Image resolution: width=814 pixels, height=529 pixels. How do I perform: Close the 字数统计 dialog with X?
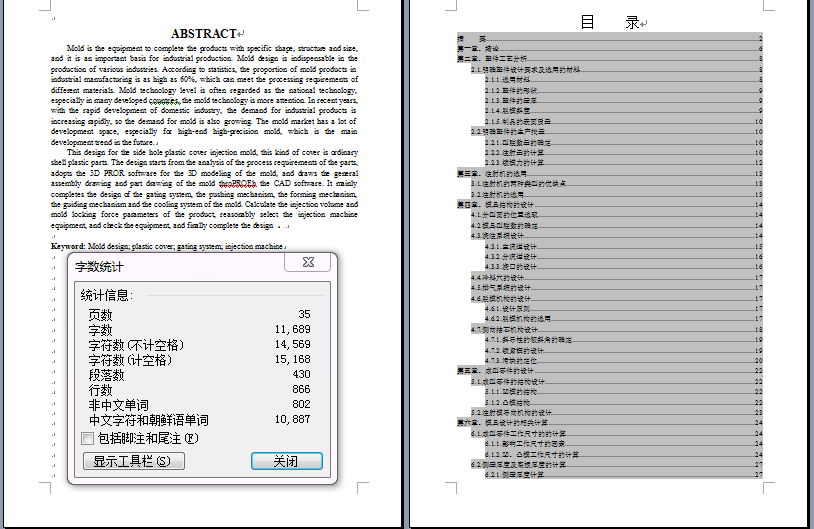pos(308,262)
